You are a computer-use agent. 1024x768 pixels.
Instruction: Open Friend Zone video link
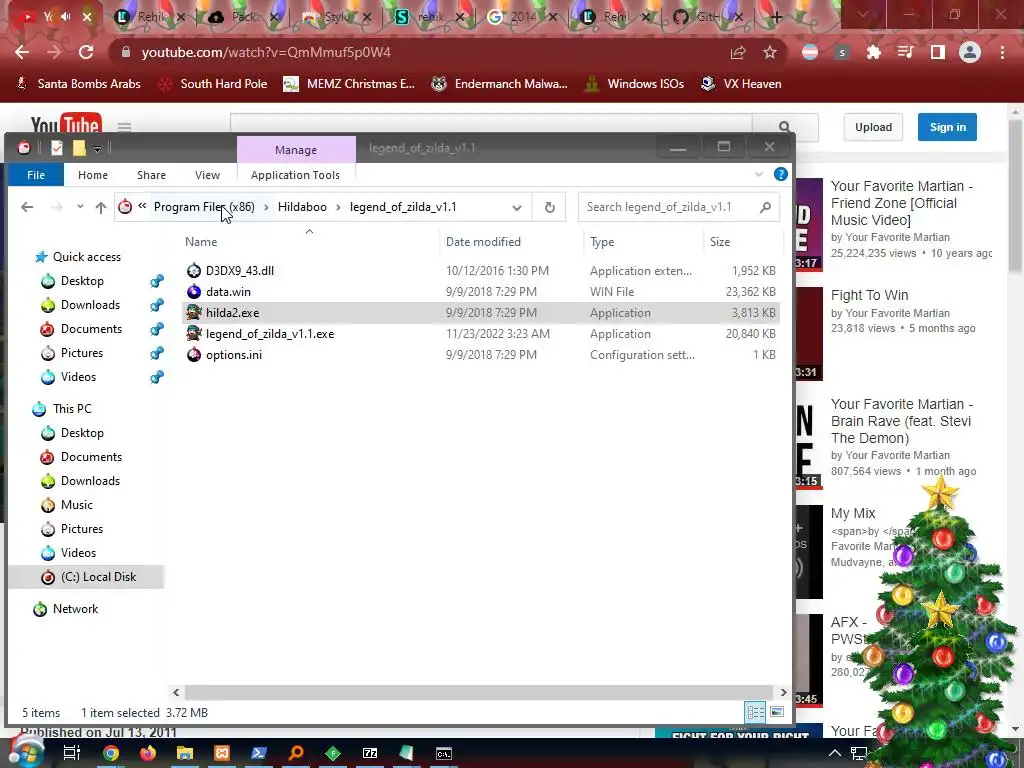coord(901,203)
